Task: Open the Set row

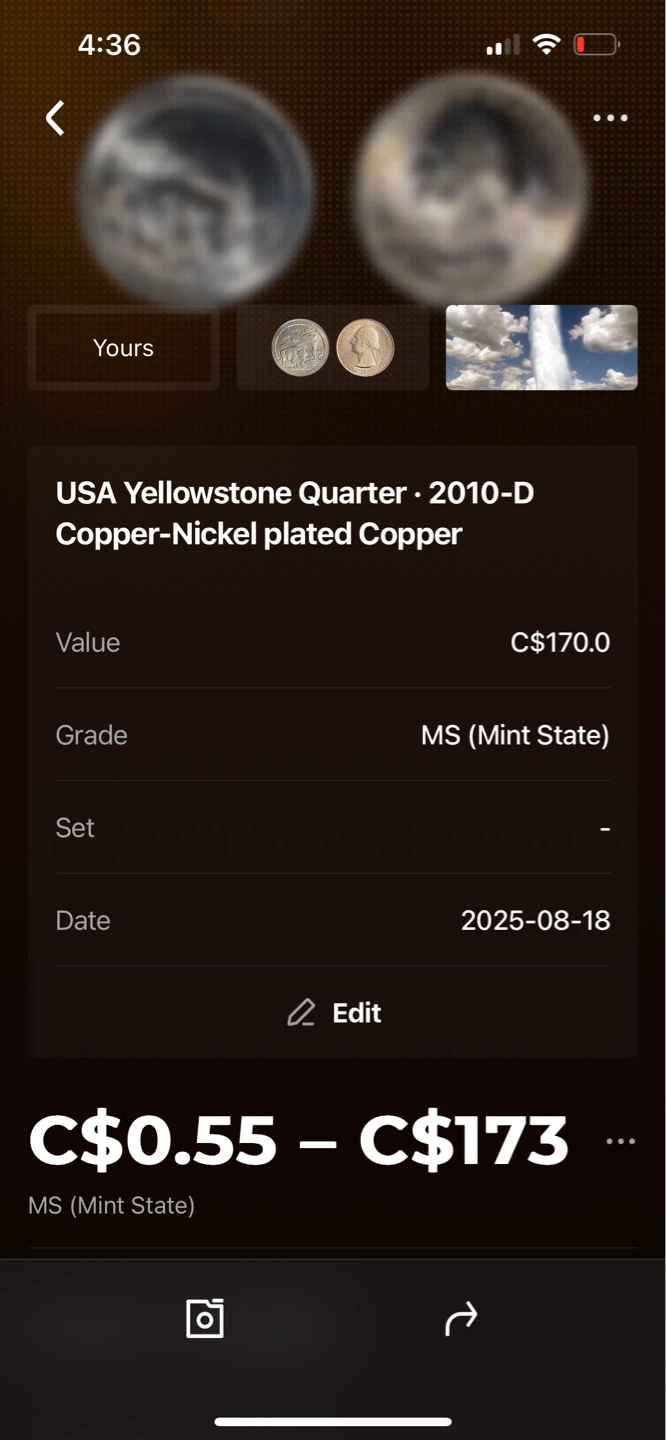Action: click(x=333, y=828)
